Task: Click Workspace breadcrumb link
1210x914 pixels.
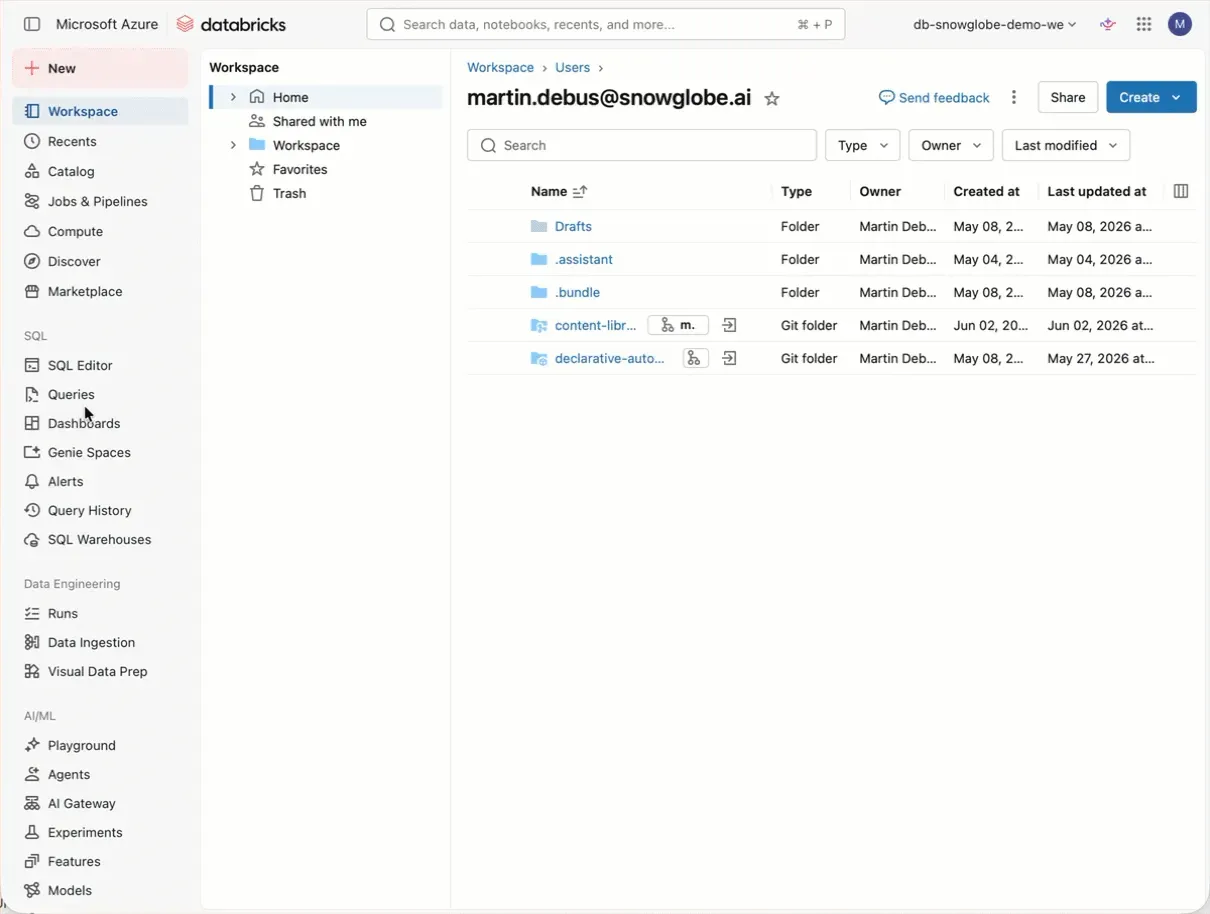Action: (500, 67)
